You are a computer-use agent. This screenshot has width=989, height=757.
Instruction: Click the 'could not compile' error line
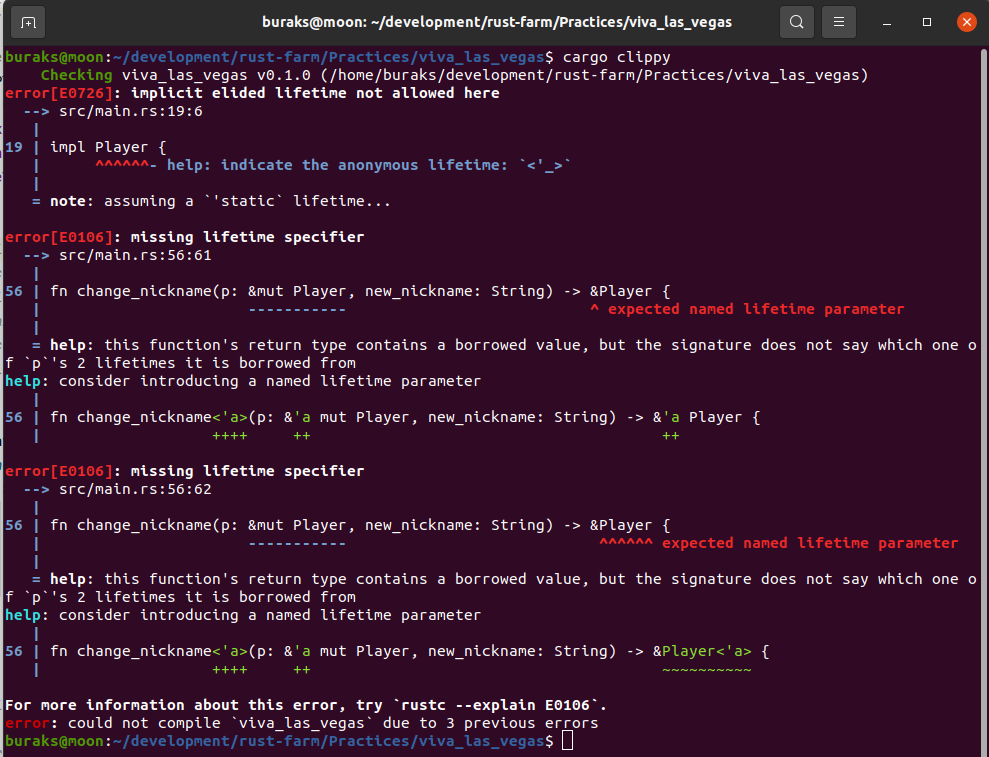(x=300, y=723)
